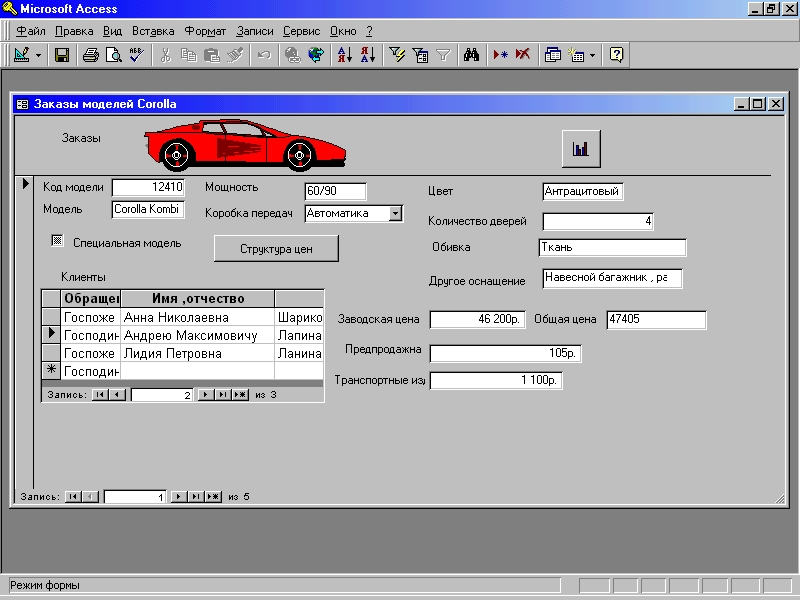Click the Filter by Form icon
Viewport: 800px width, 600px height.
(420, 55)
